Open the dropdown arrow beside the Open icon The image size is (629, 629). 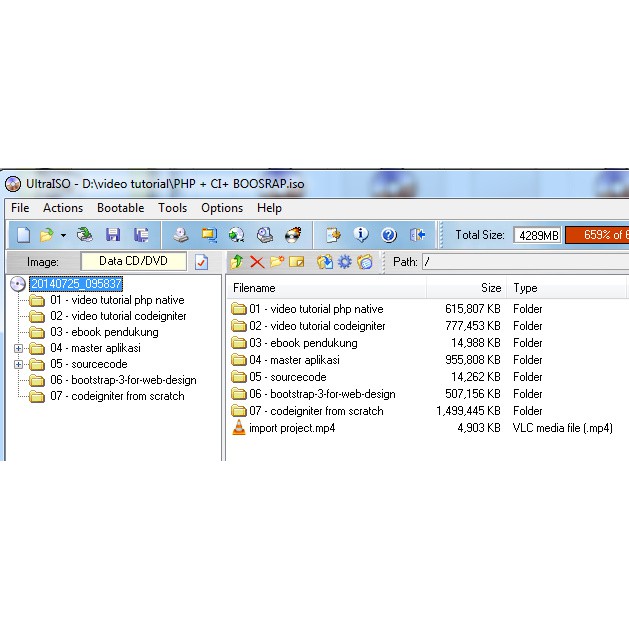point(63,235)
